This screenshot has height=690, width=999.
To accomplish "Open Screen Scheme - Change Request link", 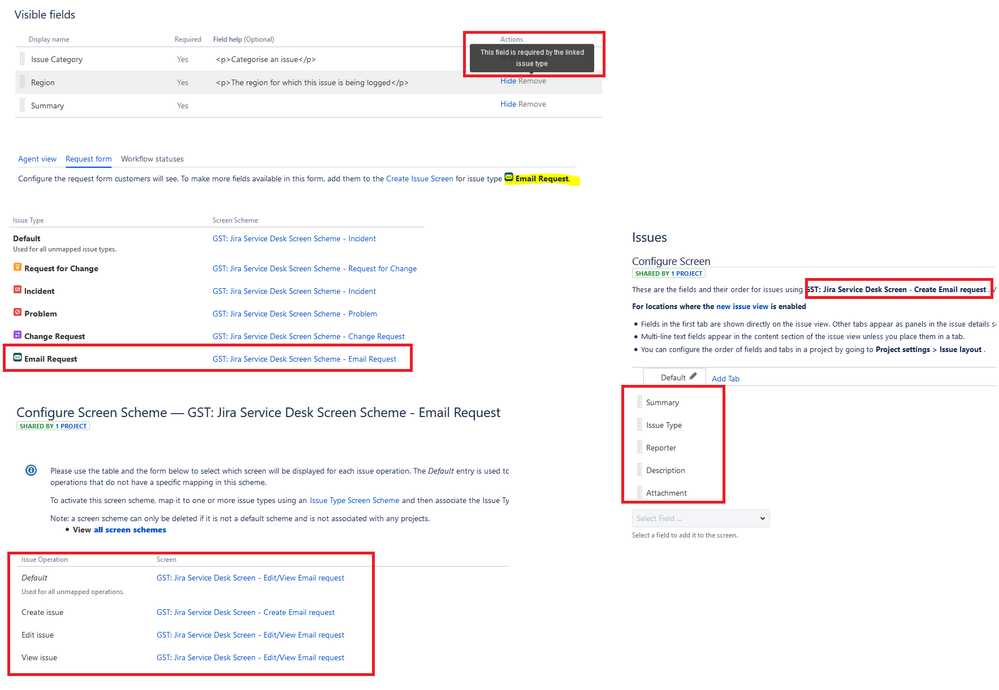I will 308,336.
